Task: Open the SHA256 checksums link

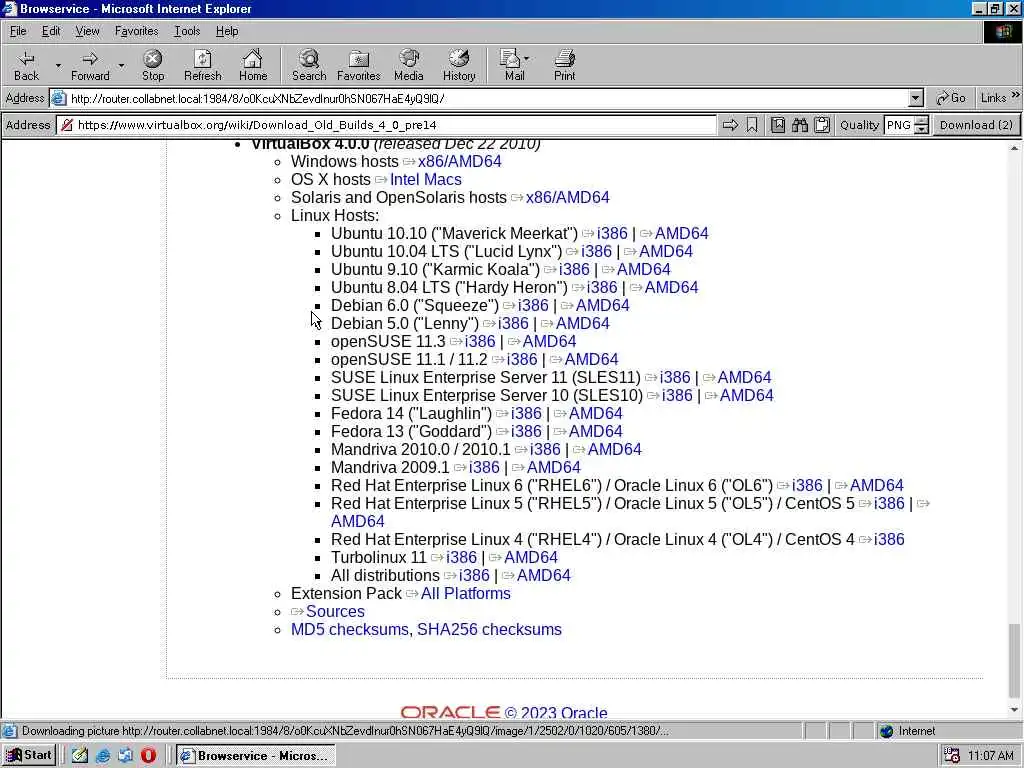Action: [x=489, y=630]
